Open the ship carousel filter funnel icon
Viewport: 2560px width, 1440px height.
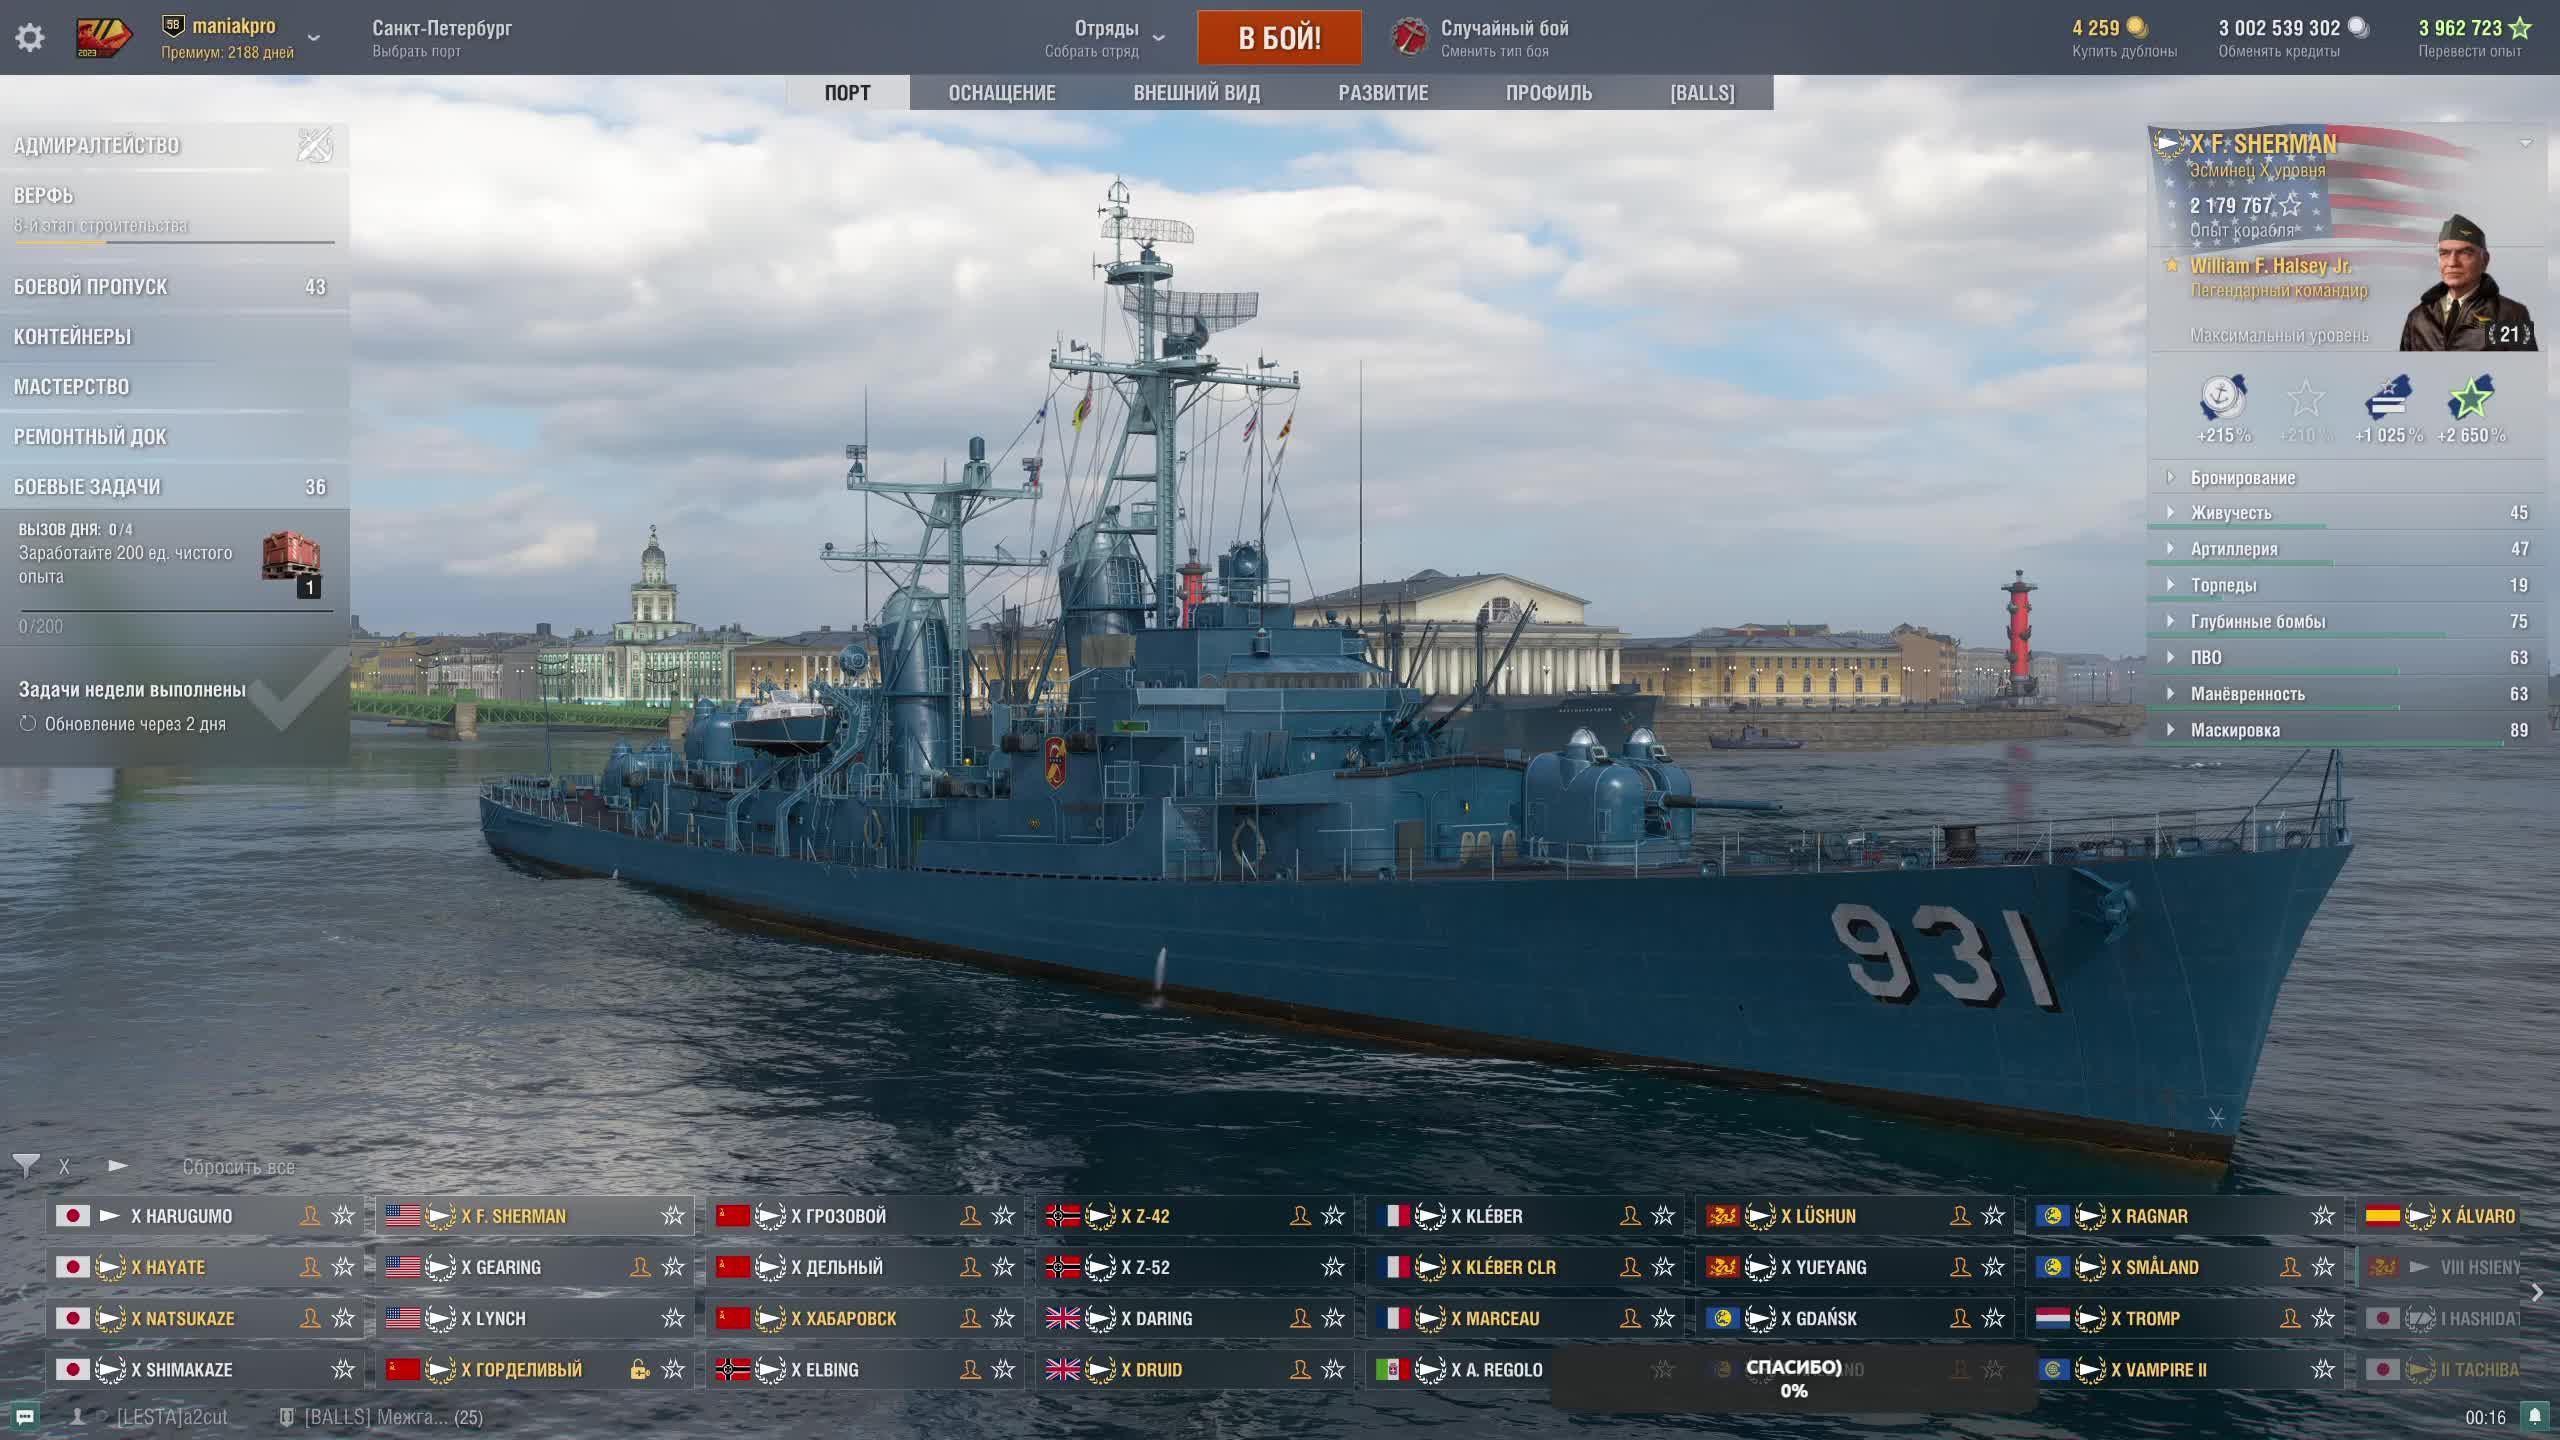pyautogui.click(x=26, y=1166)
